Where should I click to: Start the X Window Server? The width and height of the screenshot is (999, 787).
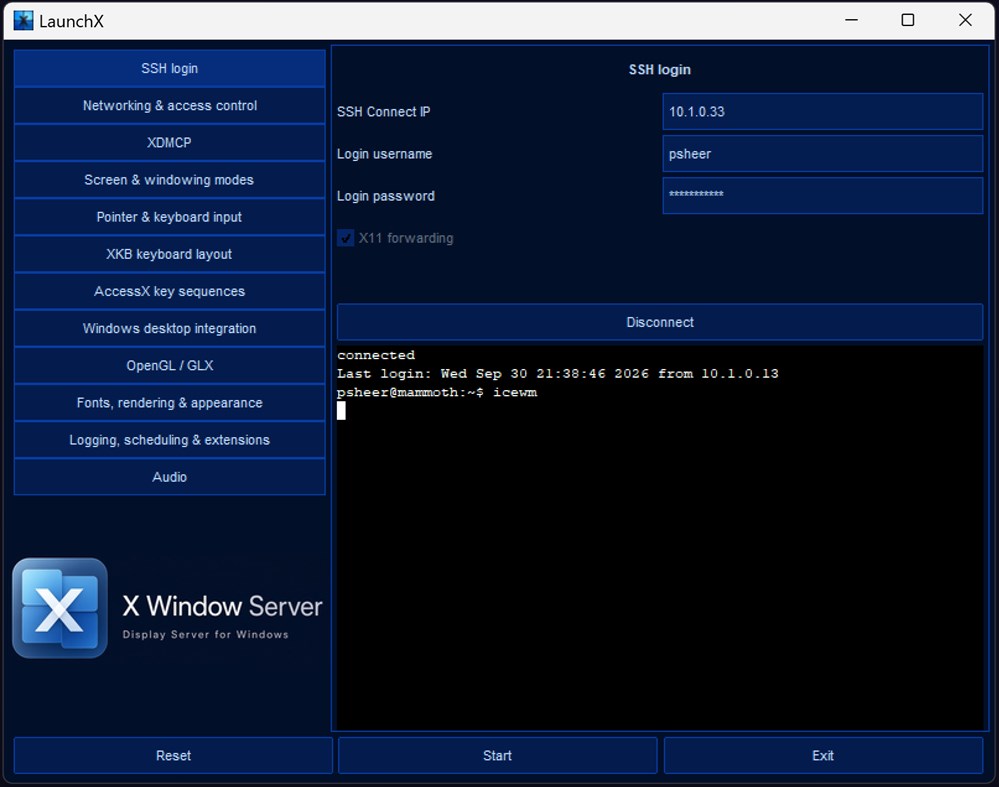coord(498,755)
